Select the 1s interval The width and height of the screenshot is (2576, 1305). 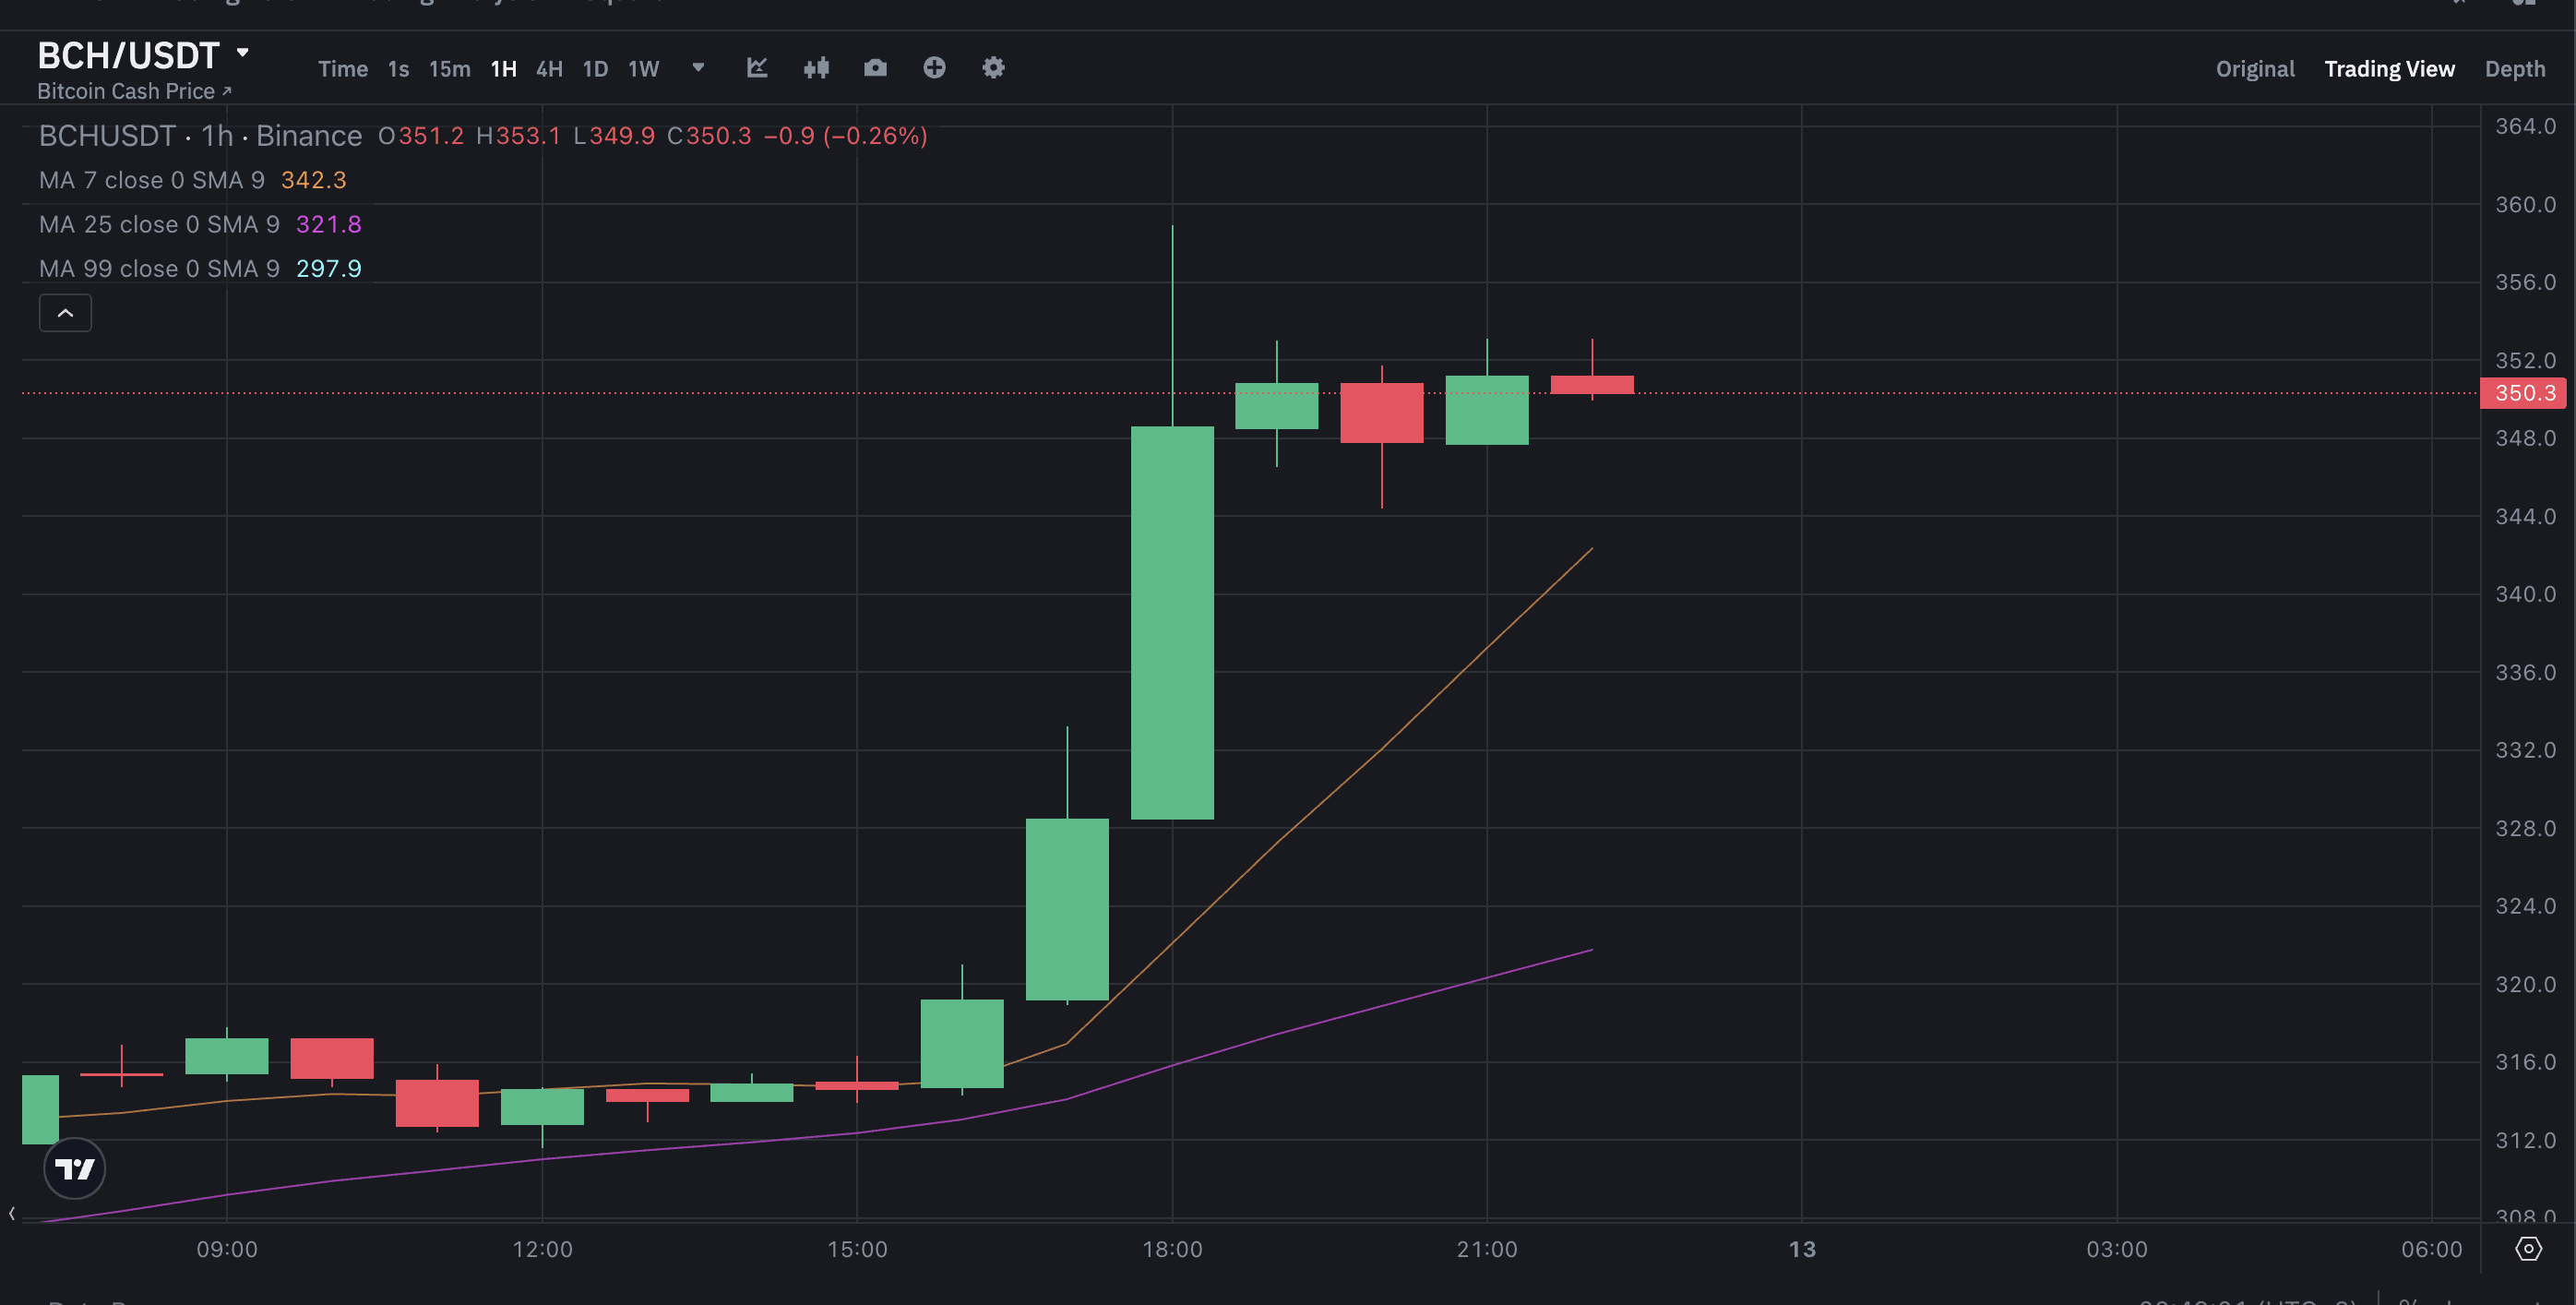(x=398, y=69)
